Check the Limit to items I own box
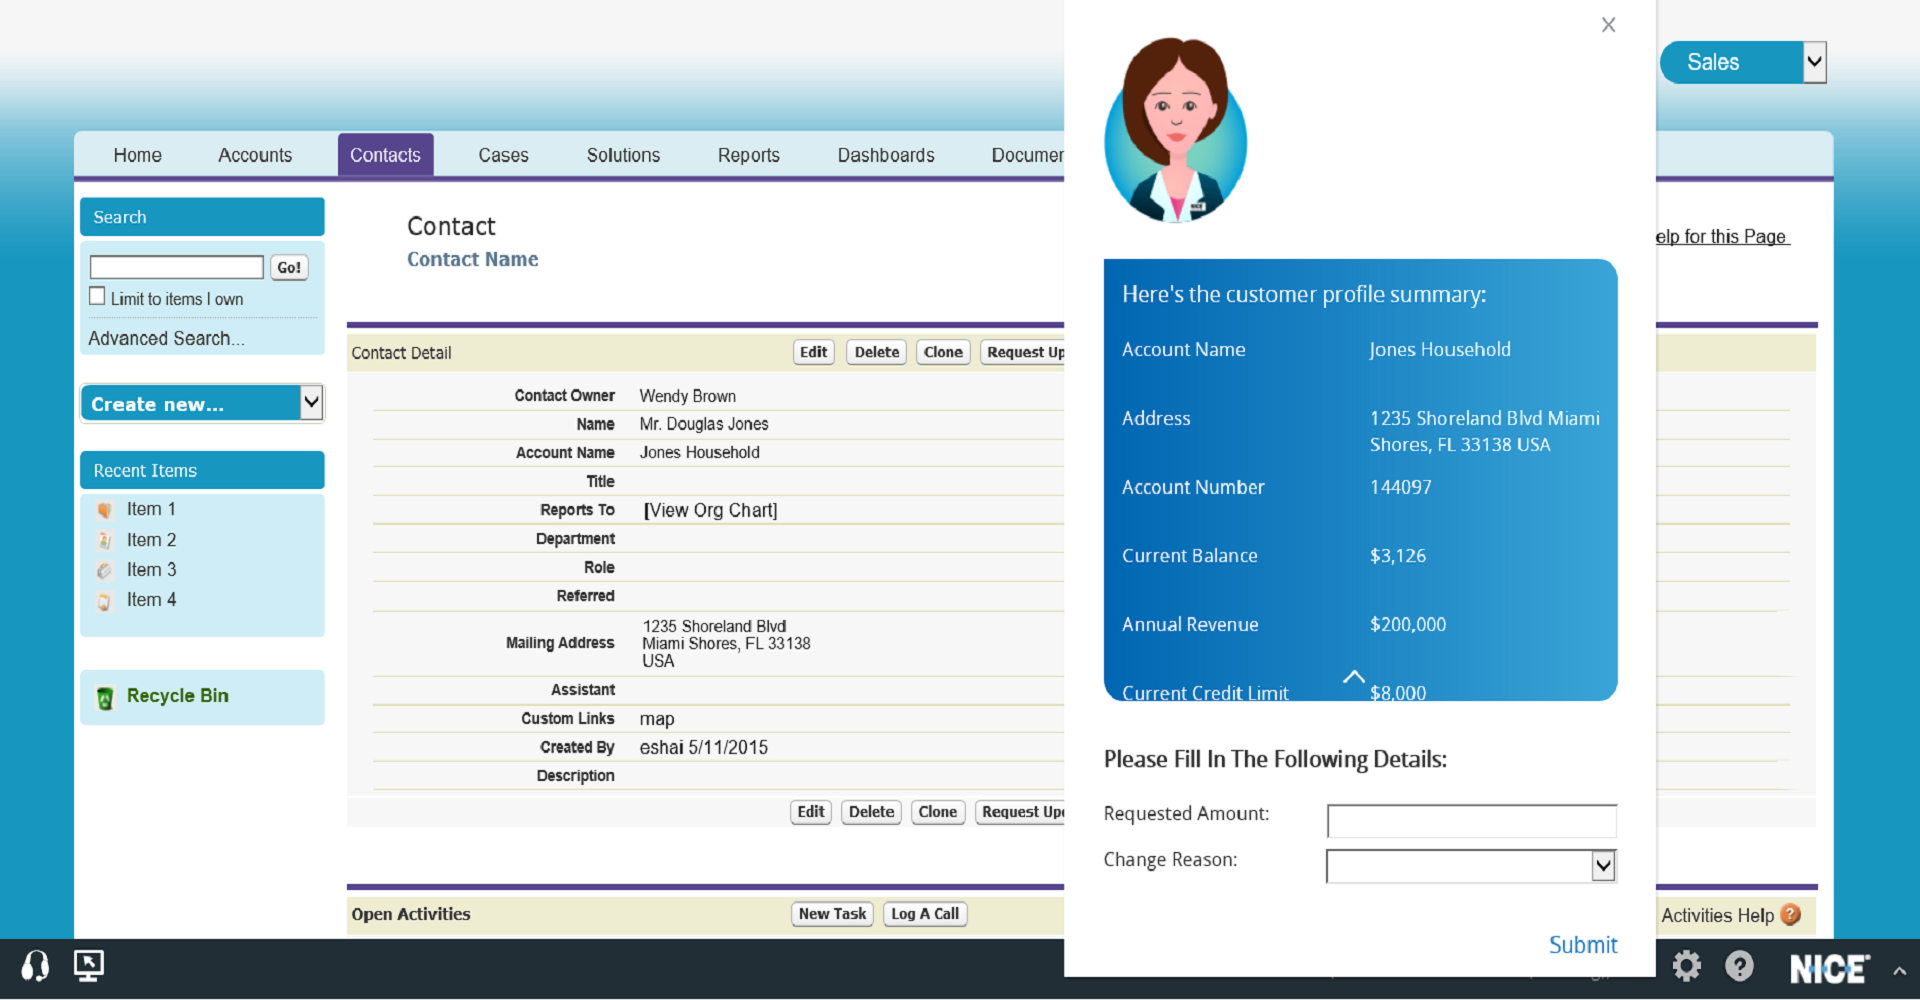 (97, 297)
